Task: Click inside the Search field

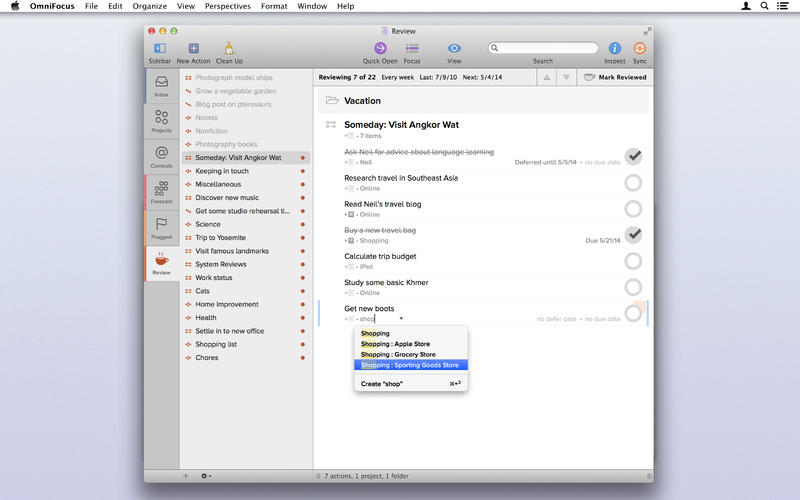Action: point(545,48)
